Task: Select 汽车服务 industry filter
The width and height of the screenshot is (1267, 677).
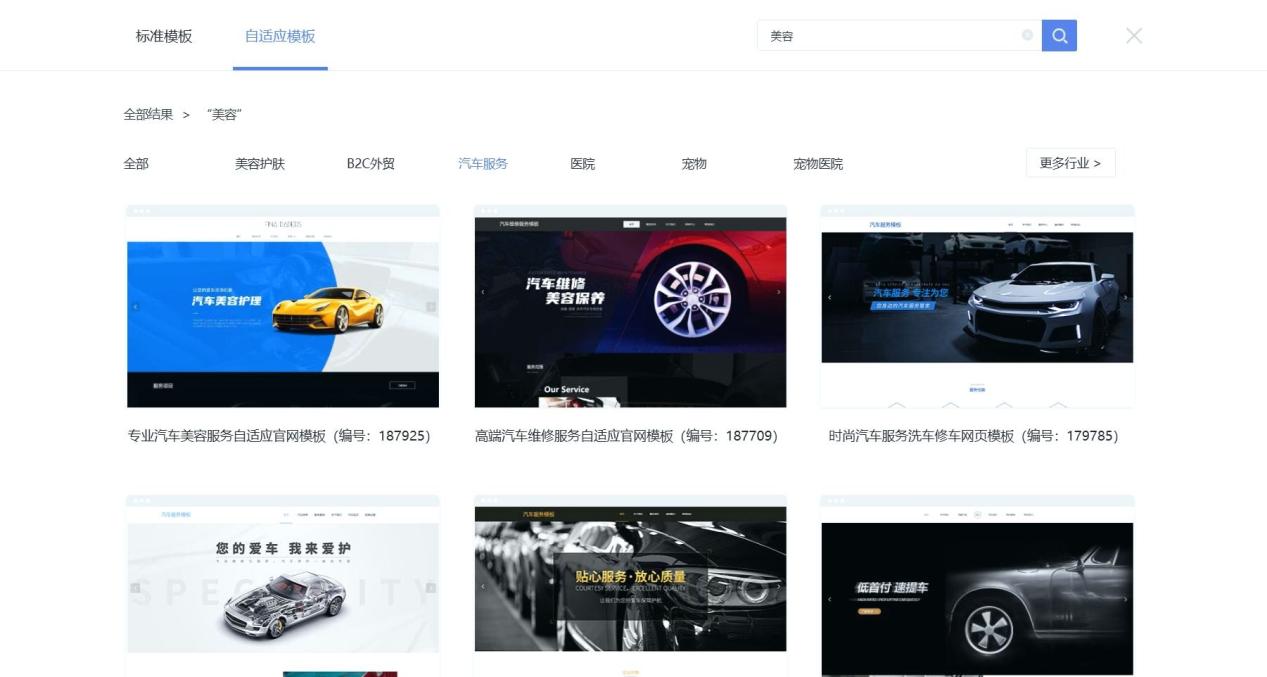Action: point(483,164)
